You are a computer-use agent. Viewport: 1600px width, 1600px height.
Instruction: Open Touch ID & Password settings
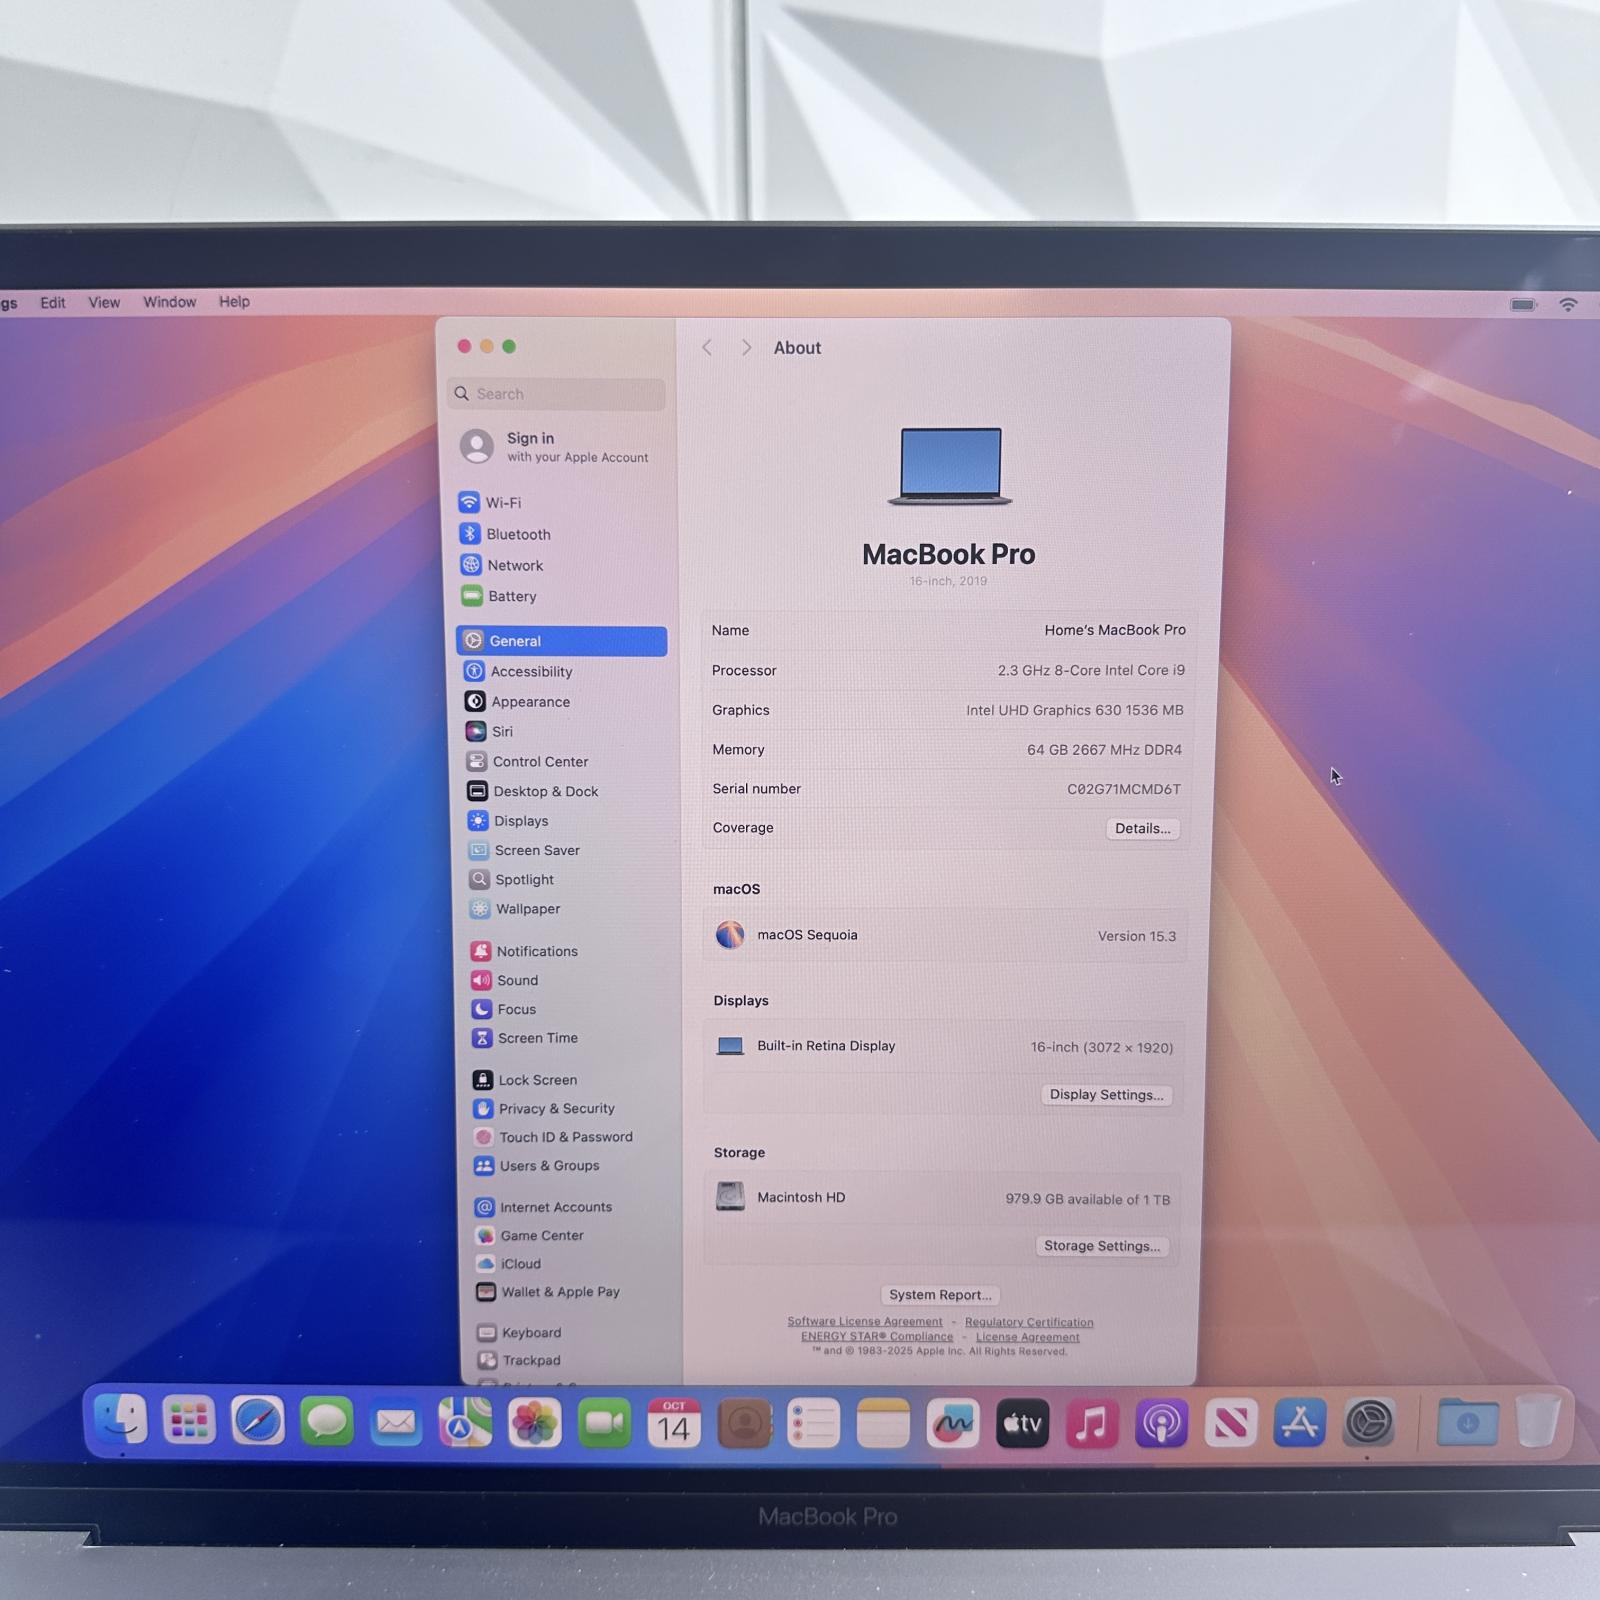pos(565,1137)
